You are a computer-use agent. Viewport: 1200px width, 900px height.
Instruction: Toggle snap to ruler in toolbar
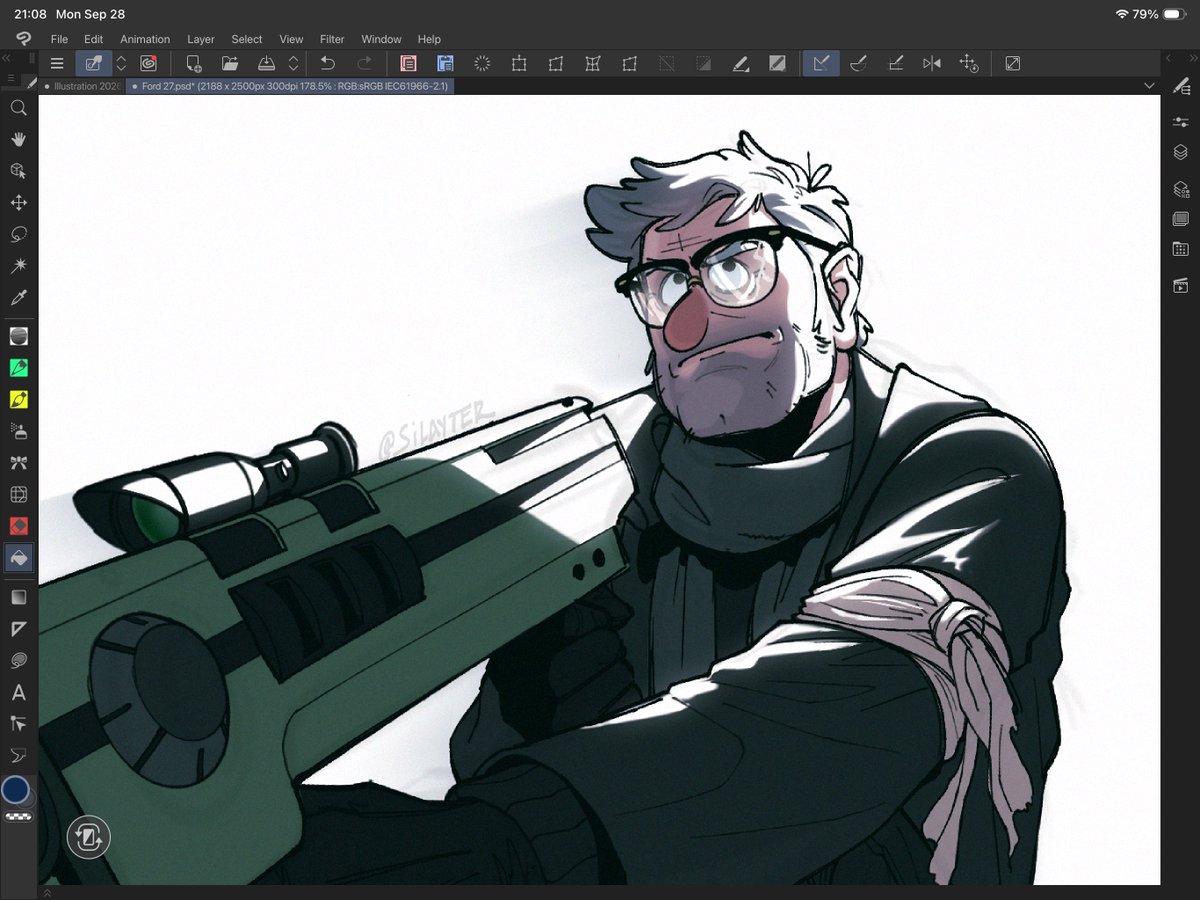pyautogui.click(x=821, y=63)
